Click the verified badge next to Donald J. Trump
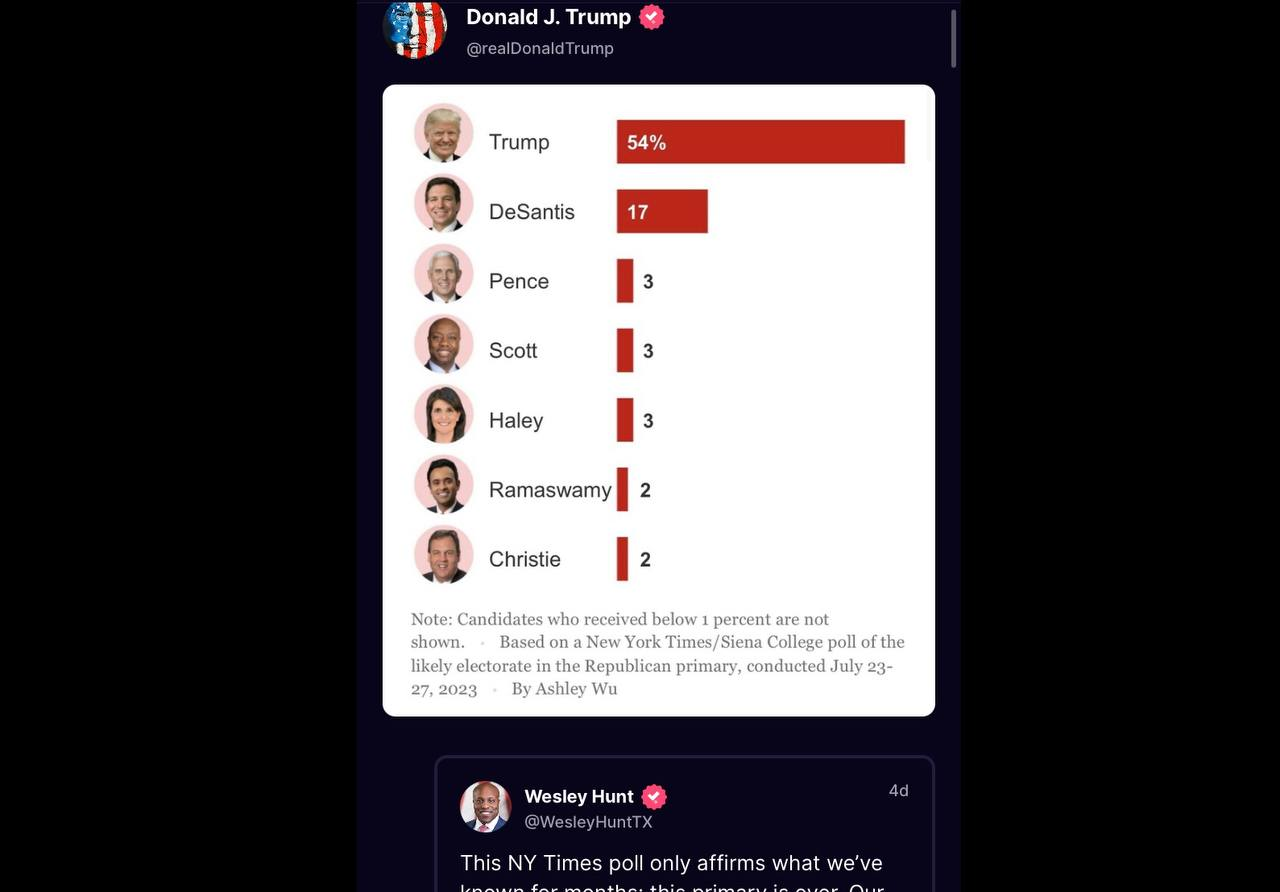 coord(652,17)
